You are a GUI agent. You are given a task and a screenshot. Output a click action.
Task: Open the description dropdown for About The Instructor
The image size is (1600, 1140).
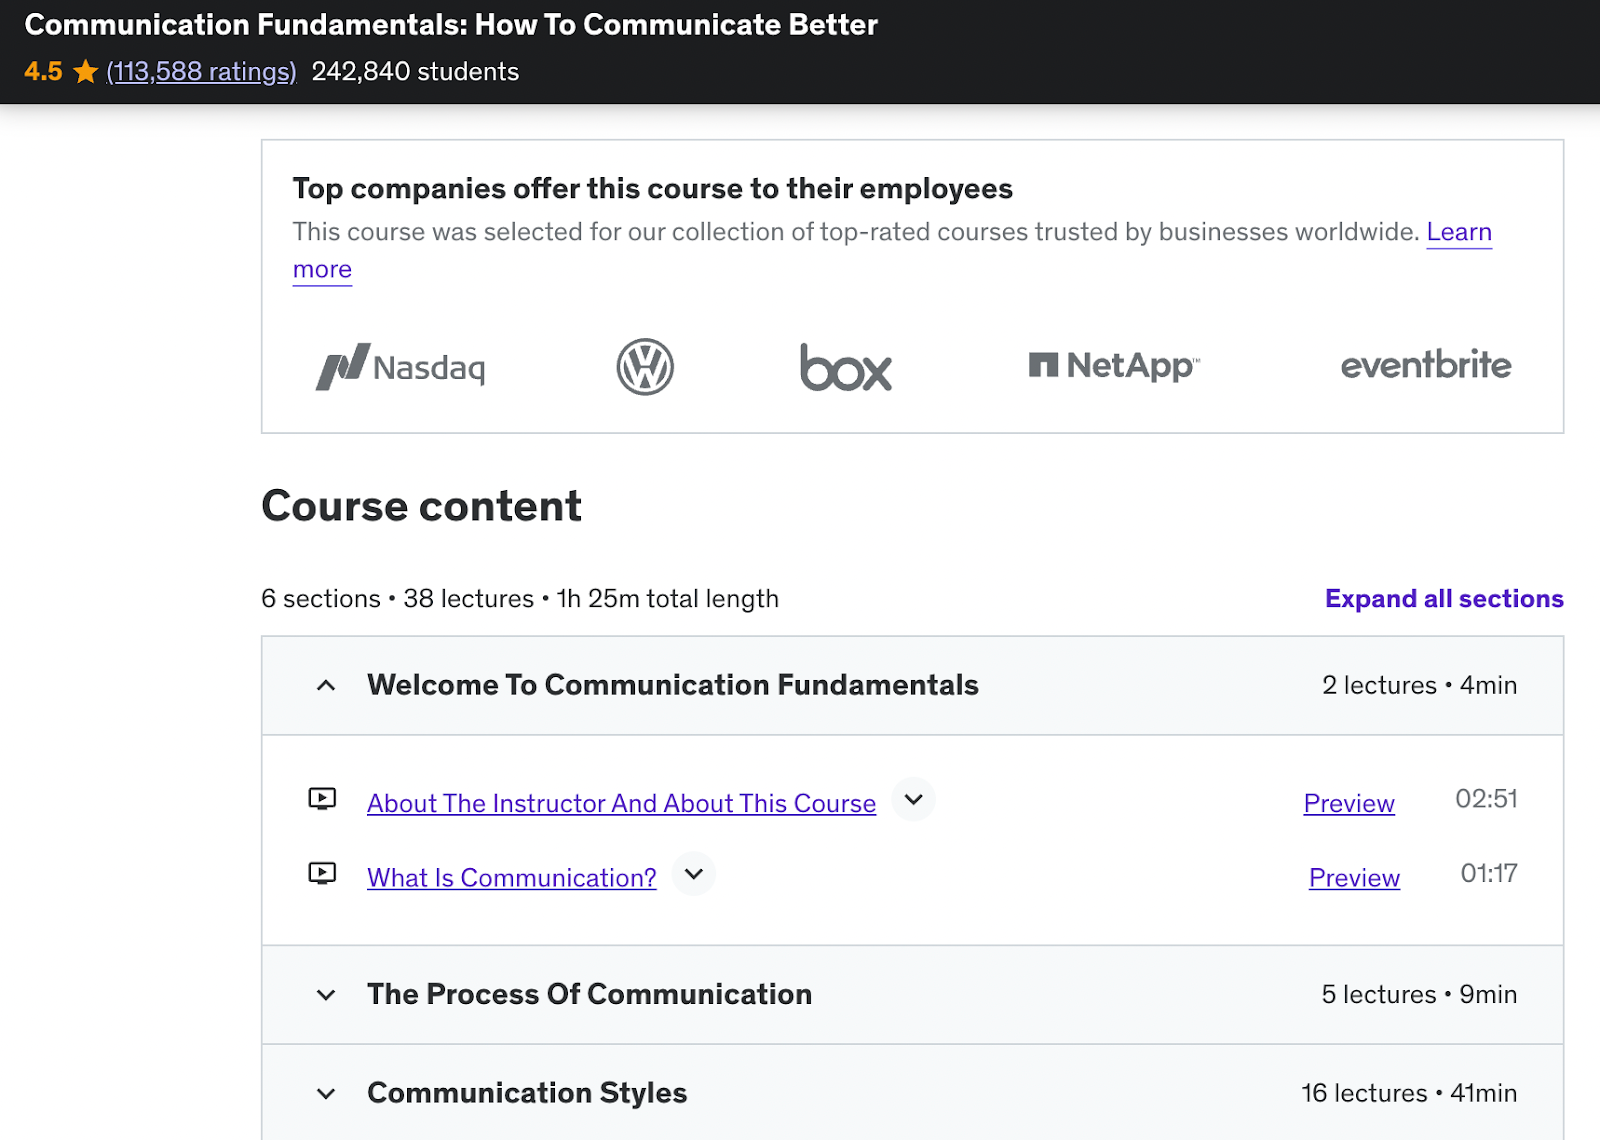912,800
